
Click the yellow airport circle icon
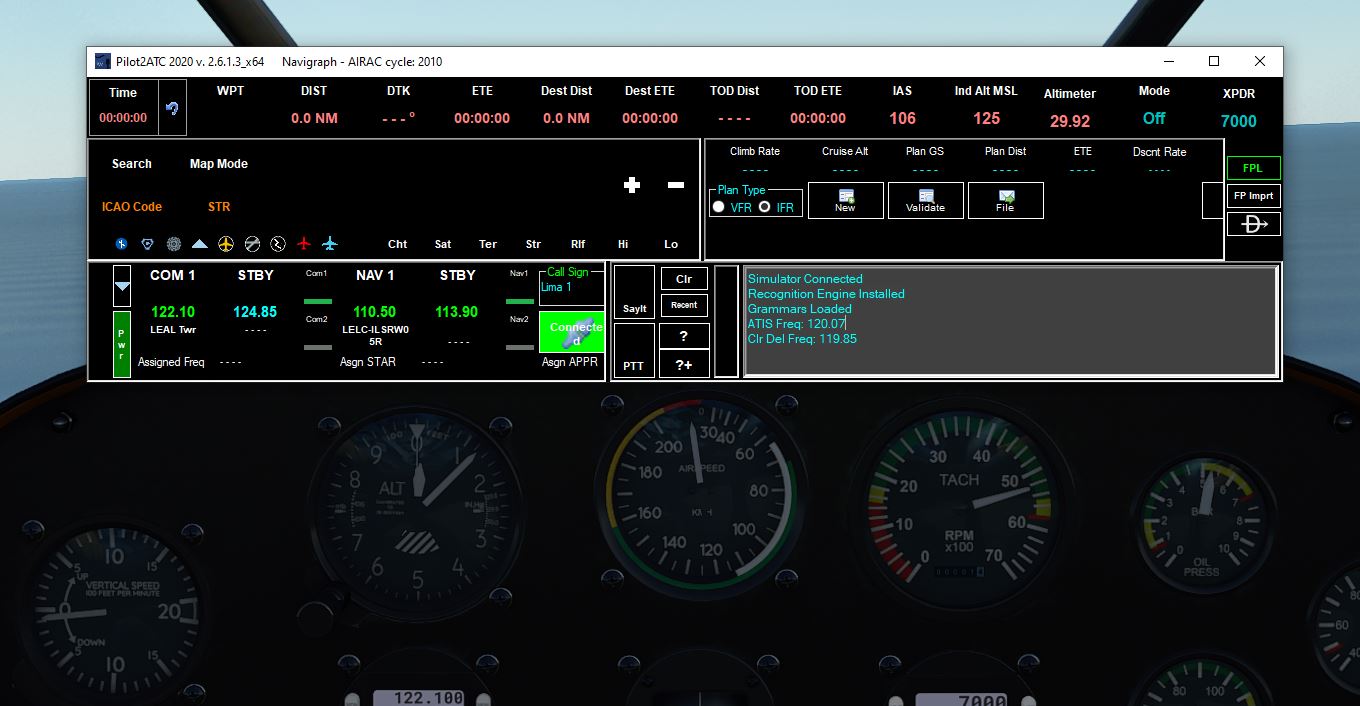click(x=226, y=244)
